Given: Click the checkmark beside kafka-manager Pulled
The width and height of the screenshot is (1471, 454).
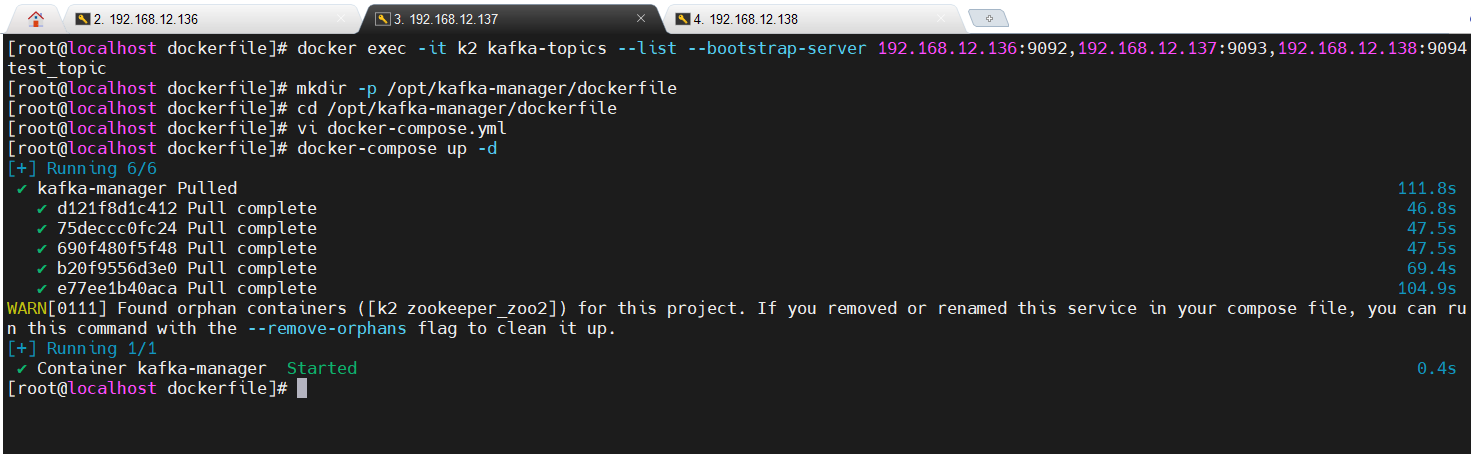Looking at the screenshot, I should point(22,188).
